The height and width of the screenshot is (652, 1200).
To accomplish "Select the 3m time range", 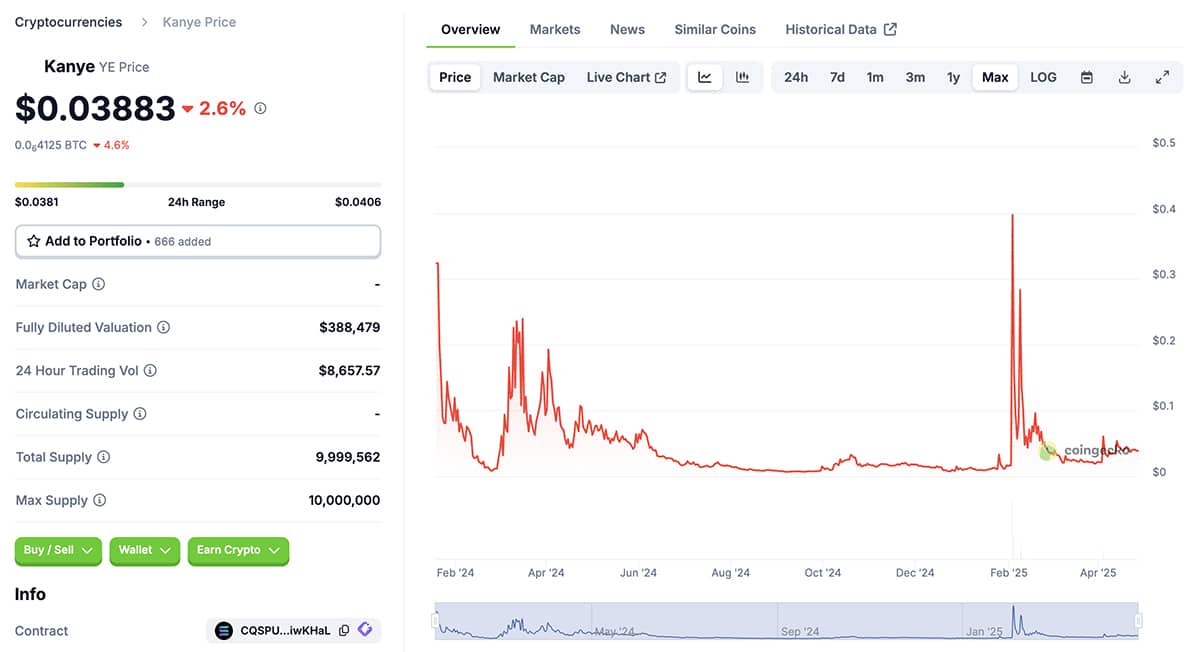I will click(915, 77).
